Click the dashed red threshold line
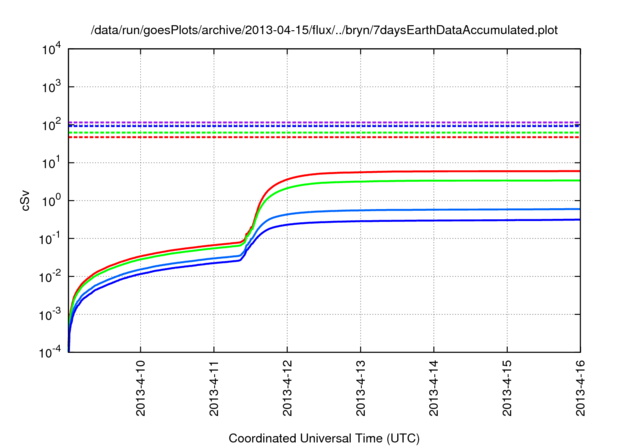 pos(324,138)
